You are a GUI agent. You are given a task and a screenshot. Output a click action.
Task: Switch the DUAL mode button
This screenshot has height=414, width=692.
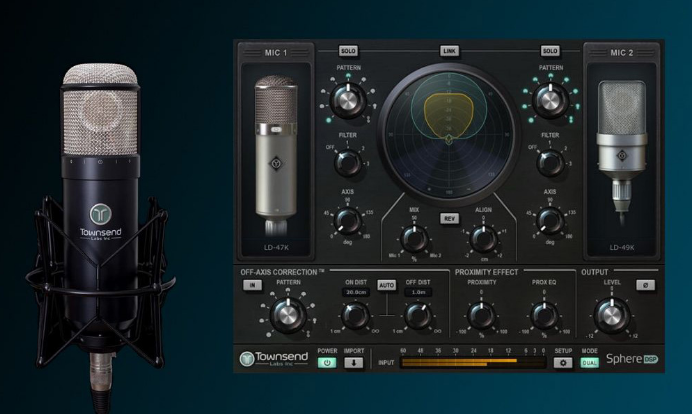[589, 363]
